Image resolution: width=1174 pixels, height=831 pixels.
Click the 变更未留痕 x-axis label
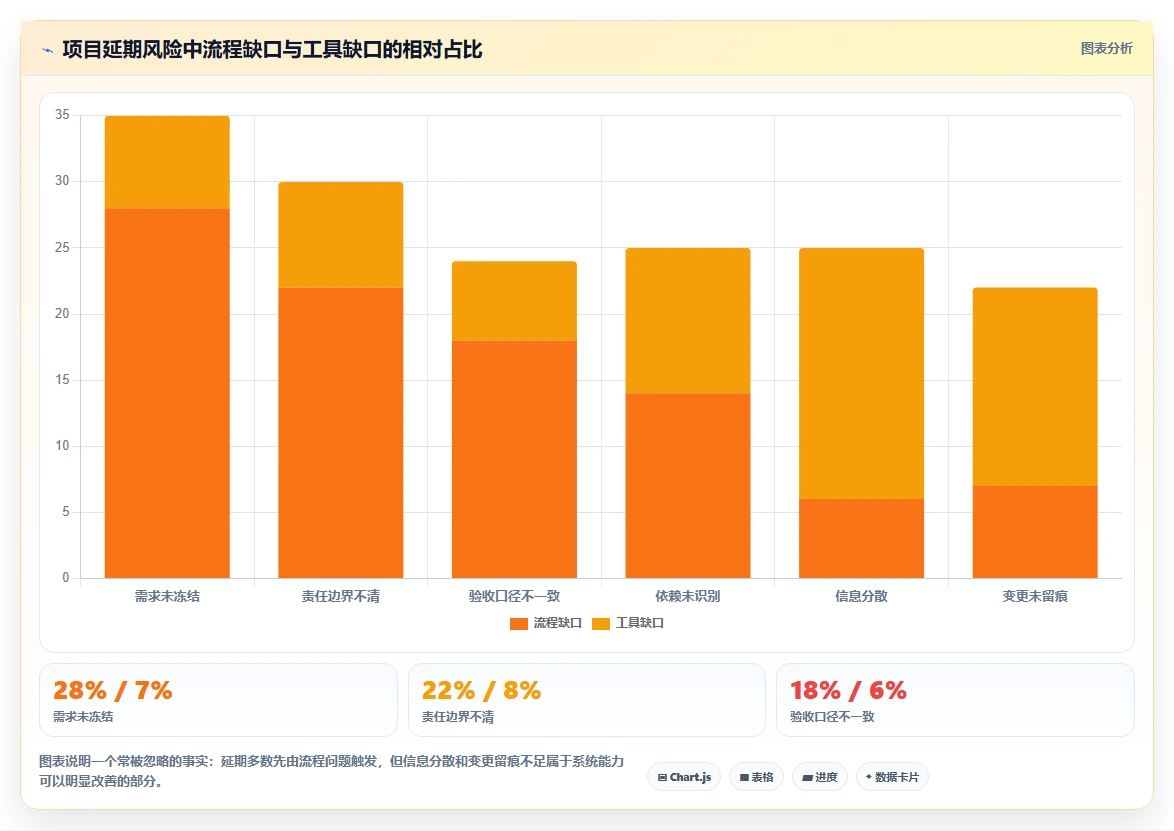[x=1035, y=597]
